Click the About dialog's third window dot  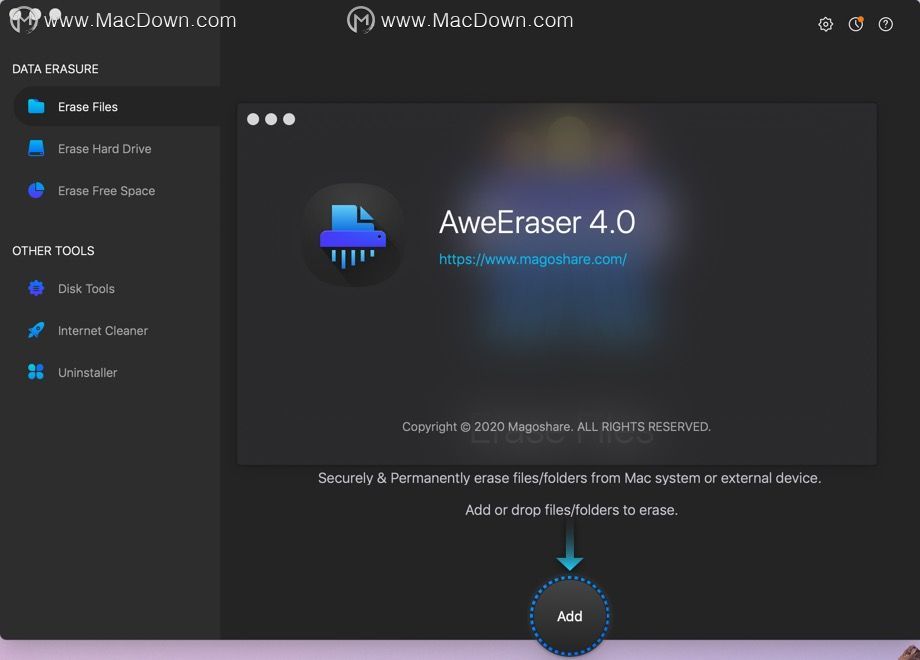(x=289, y=119)
